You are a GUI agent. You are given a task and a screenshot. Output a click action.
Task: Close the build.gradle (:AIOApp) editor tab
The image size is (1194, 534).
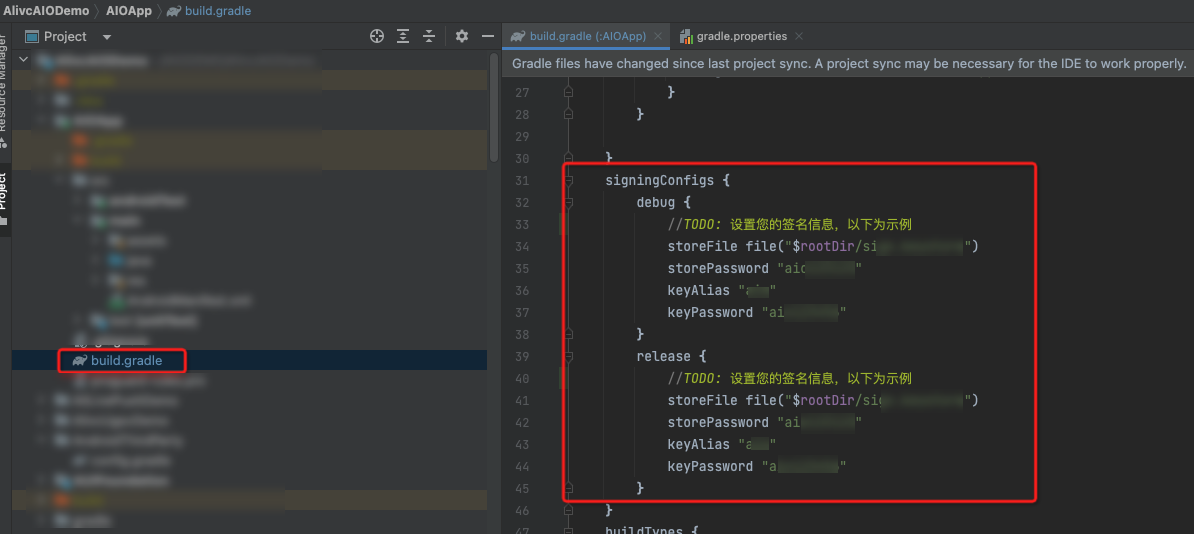(659, 36)
